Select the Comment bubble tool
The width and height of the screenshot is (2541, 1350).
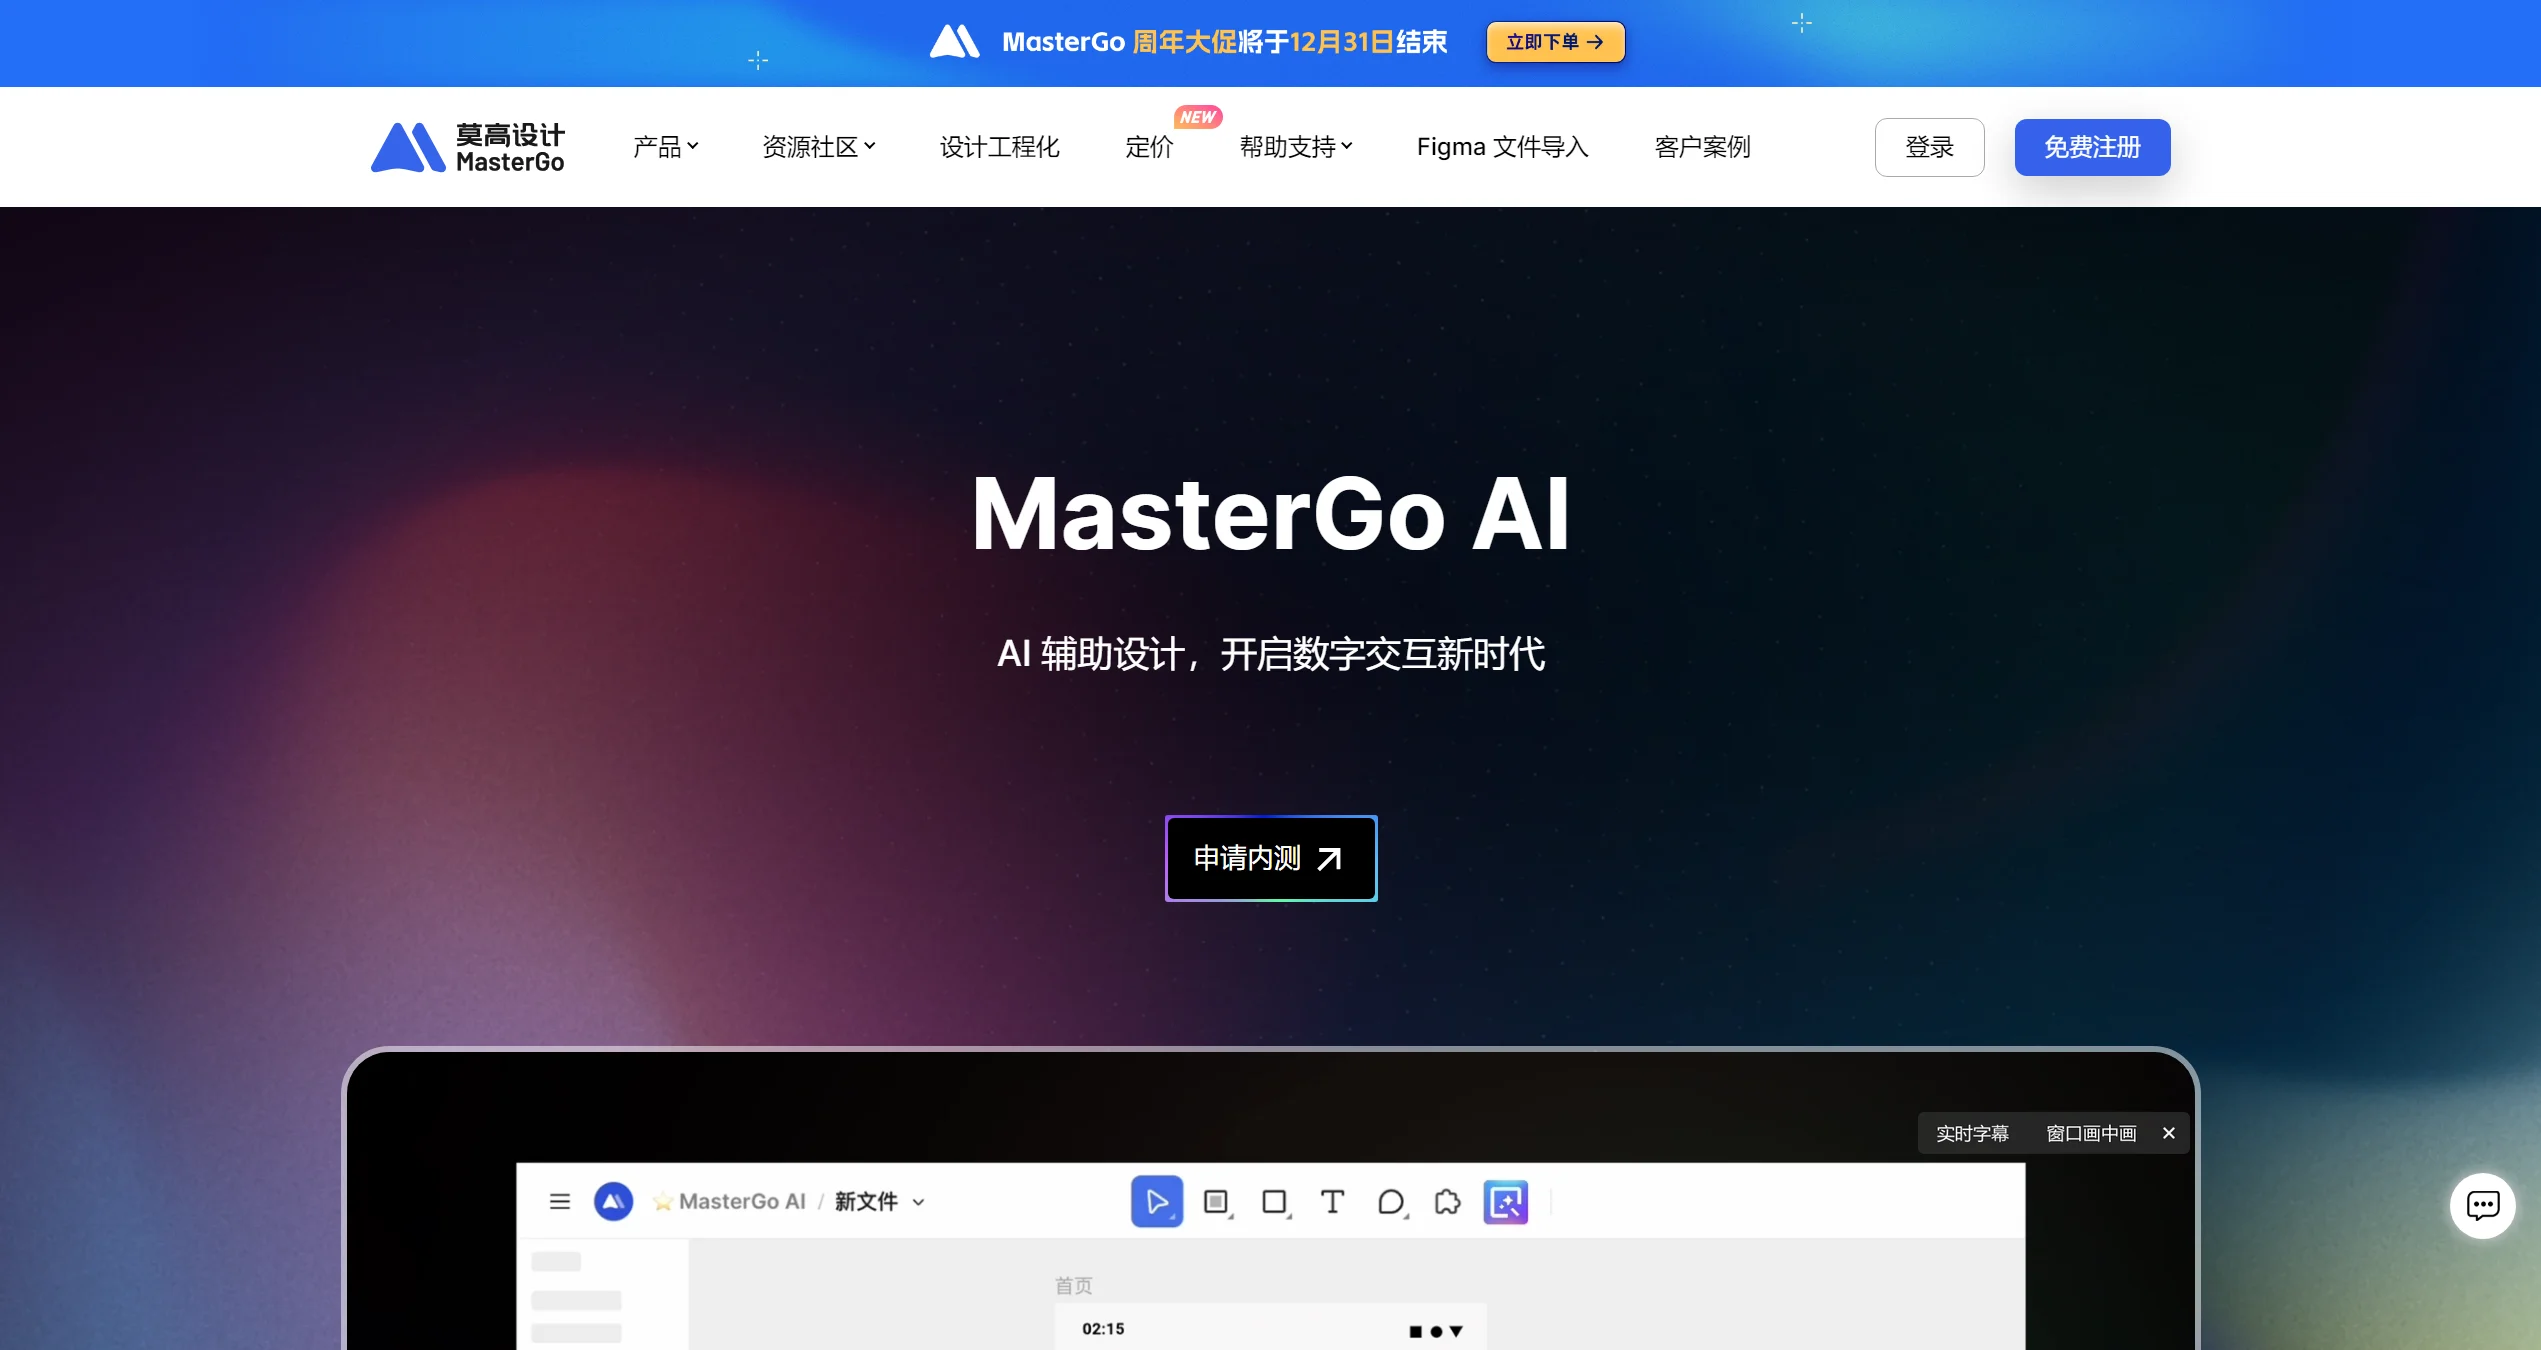coord(1391,1202)
